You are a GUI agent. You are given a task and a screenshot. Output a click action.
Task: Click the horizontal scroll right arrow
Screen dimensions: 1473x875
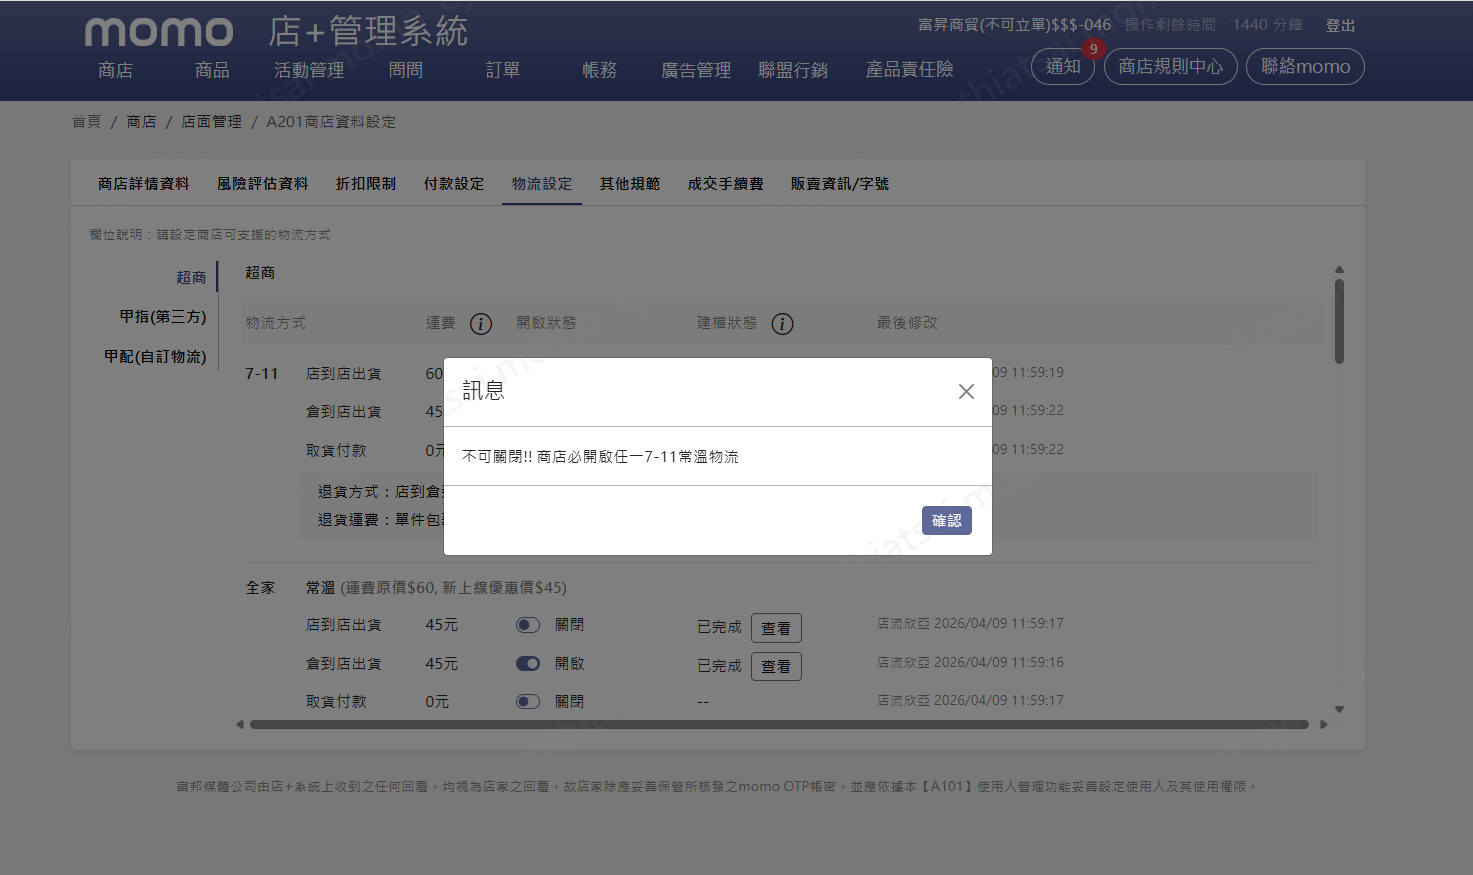1323,724
